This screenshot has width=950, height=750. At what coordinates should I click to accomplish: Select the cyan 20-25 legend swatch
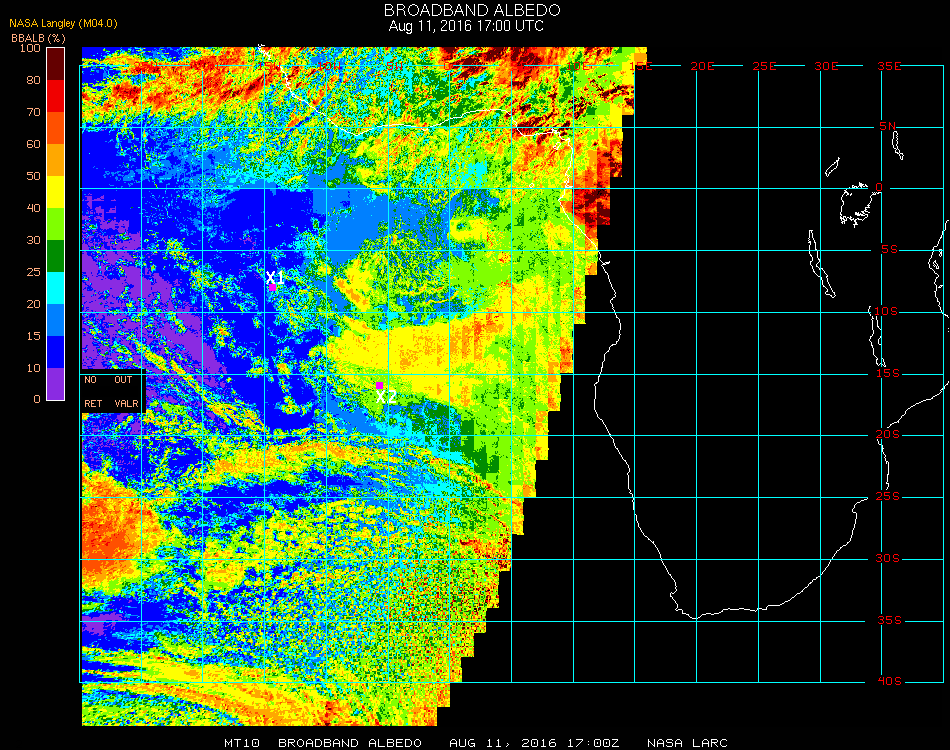(x=56, y=288)
